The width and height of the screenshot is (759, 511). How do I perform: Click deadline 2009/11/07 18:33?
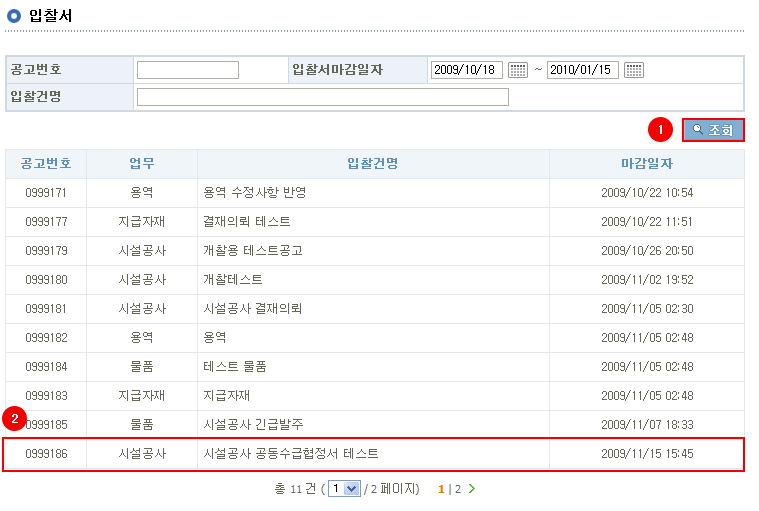click(647, 425)
